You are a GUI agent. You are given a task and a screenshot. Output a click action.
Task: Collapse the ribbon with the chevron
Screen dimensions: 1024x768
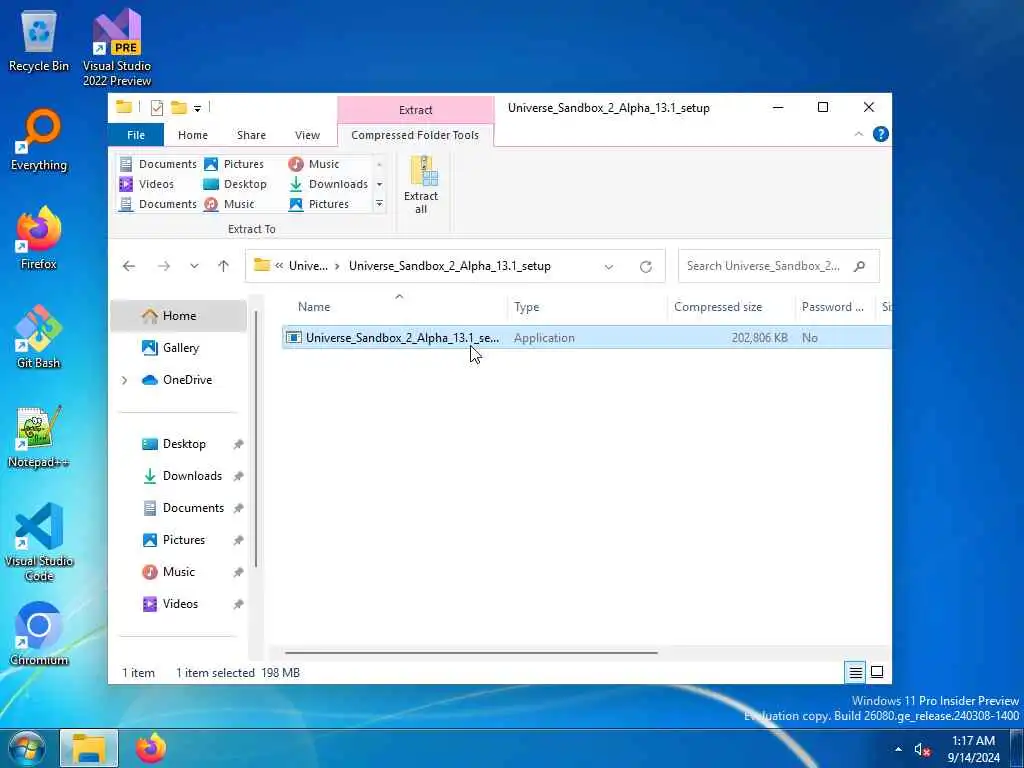(x=858, y=135)
